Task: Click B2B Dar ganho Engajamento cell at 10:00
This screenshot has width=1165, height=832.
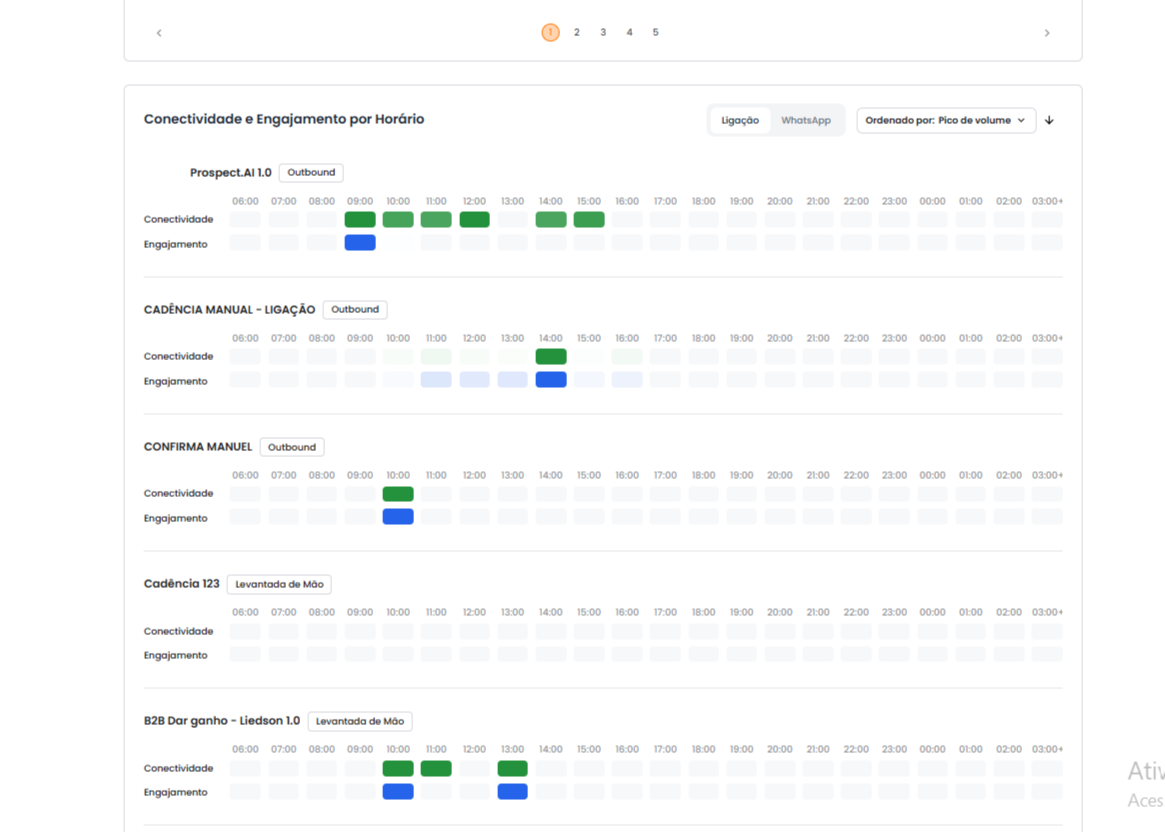Action: pyautogui.click(x=398, y=792)
